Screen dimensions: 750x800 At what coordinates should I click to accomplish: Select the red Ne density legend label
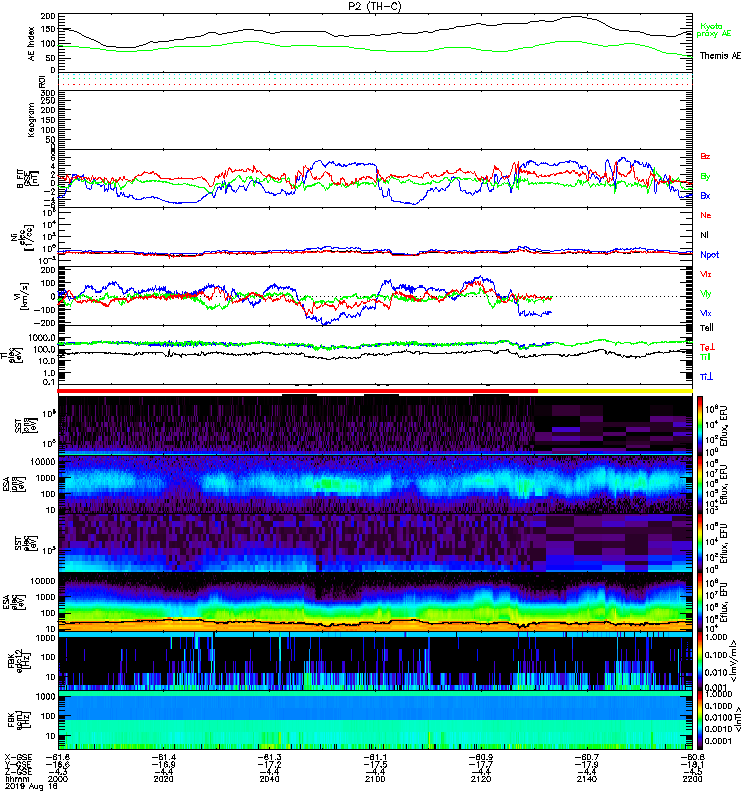click(x=706, y=215)
